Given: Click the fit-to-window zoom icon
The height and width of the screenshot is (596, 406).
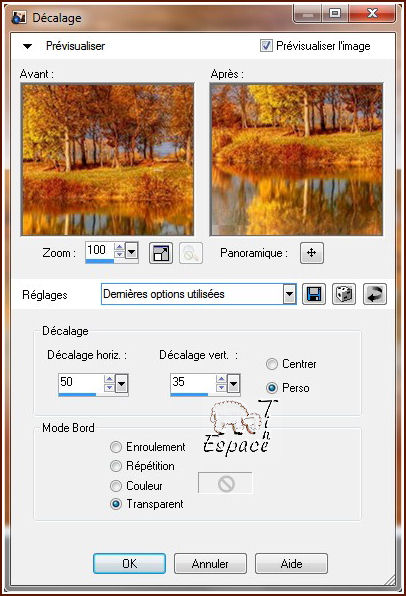Looking at the screenshot, I should click(161, 253).
